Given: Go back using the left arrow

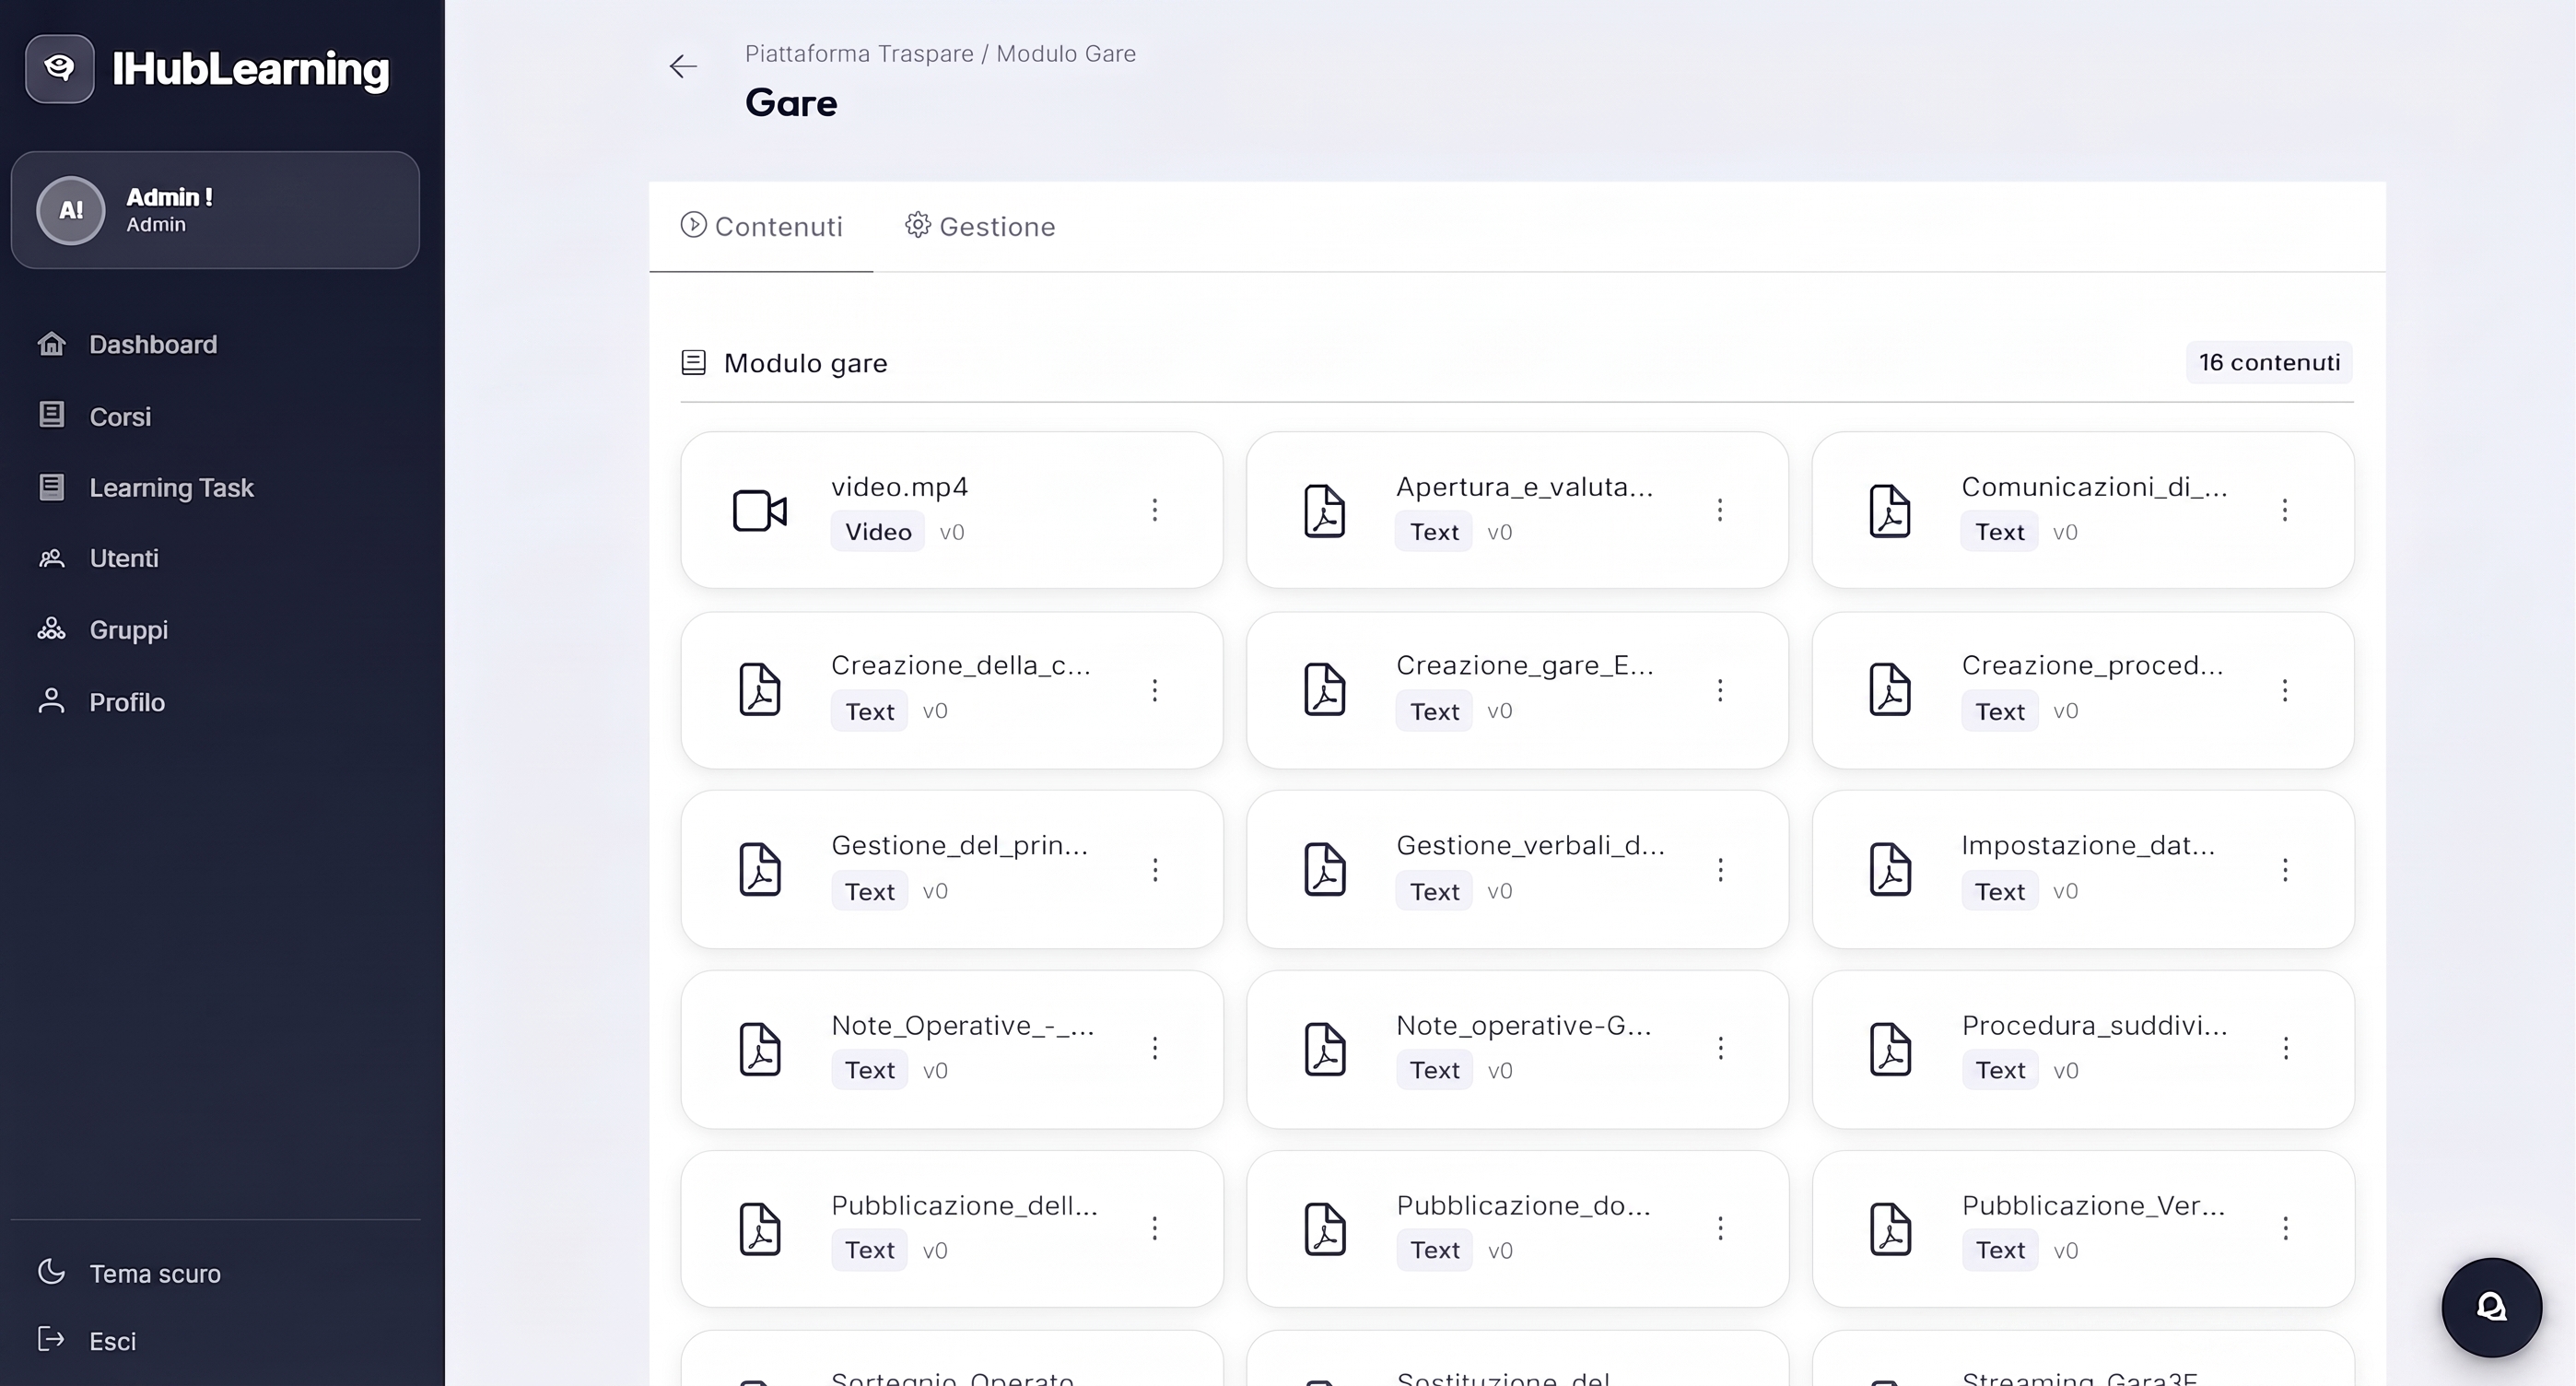Looking at the screenshot, I should (x=683, y=66).
